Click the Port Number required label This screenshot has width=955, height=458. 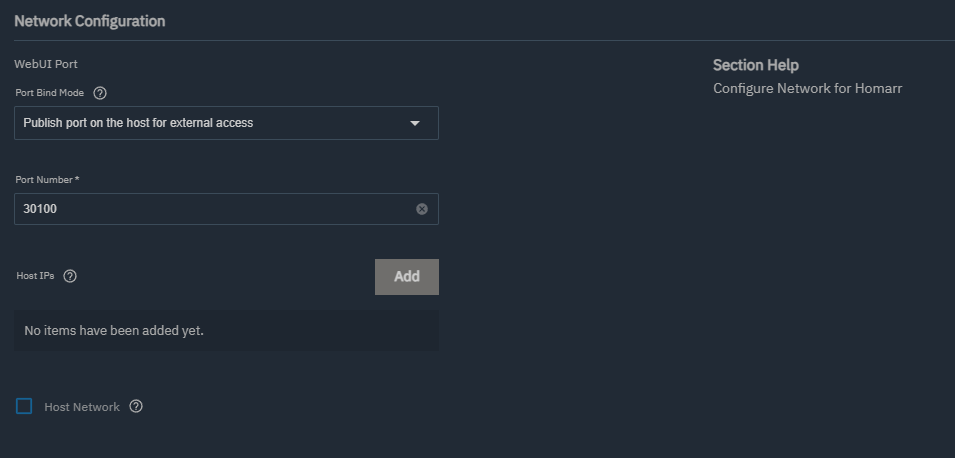click(48, 180)
